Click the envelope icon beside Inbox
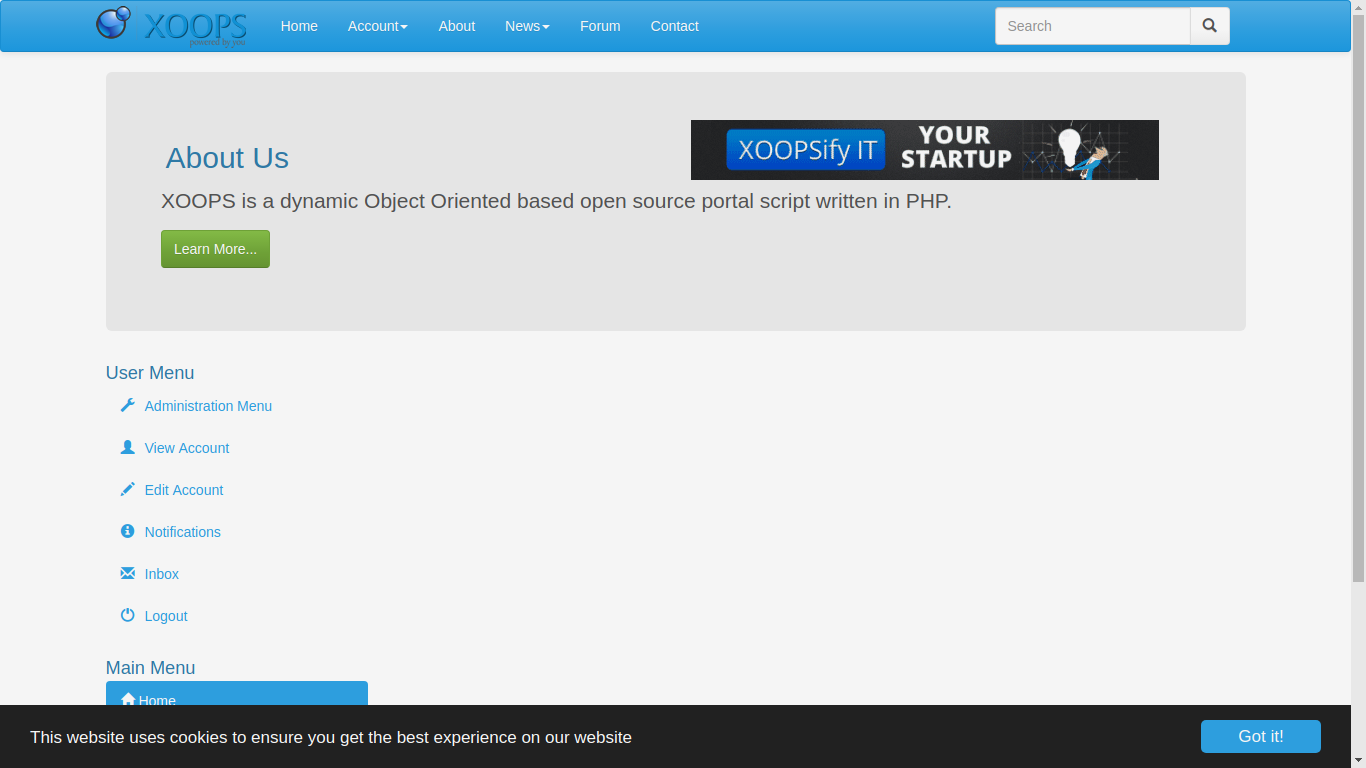1366x768 pixels. pos(127,573)
